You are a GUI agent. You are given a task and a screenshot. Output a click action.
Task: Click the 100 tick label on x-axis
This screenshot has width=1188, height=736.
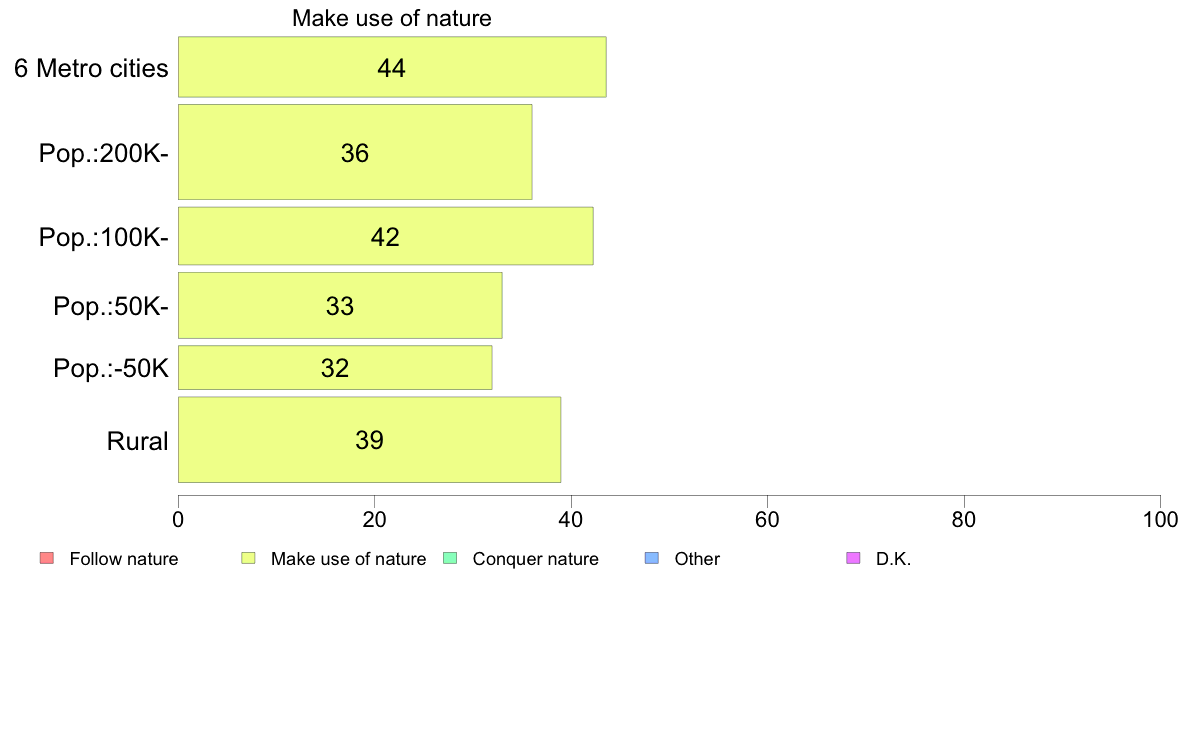point(1160,519)
